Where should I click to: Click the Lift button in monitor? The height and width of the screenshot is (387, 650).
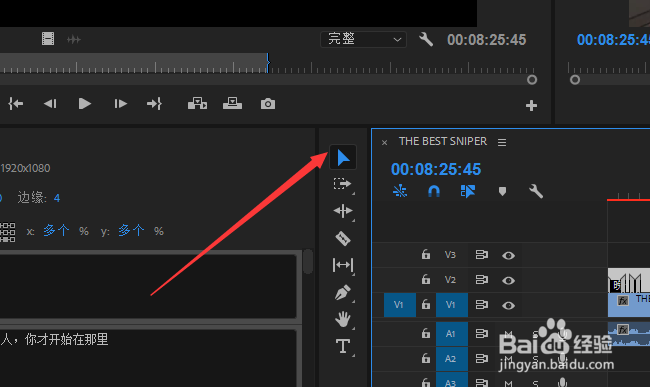197,103
